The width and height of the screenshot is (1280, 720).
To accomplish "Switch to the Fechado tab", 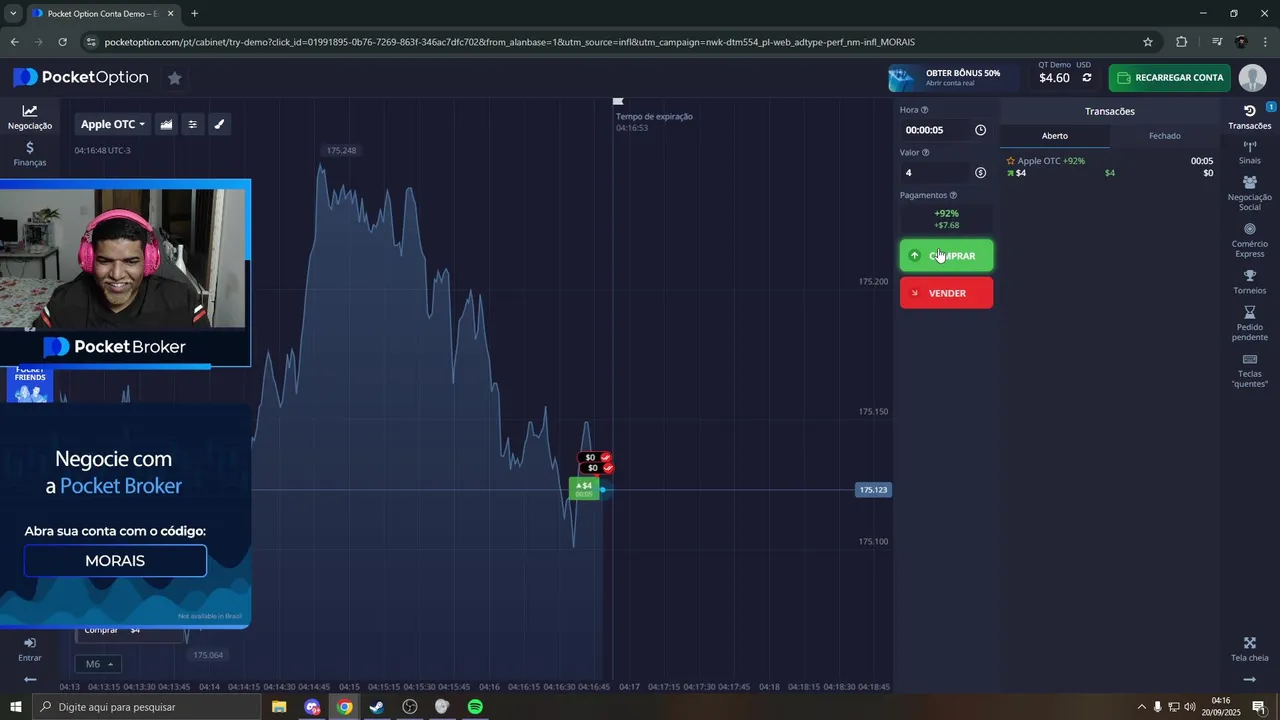I will [1165, 136].
